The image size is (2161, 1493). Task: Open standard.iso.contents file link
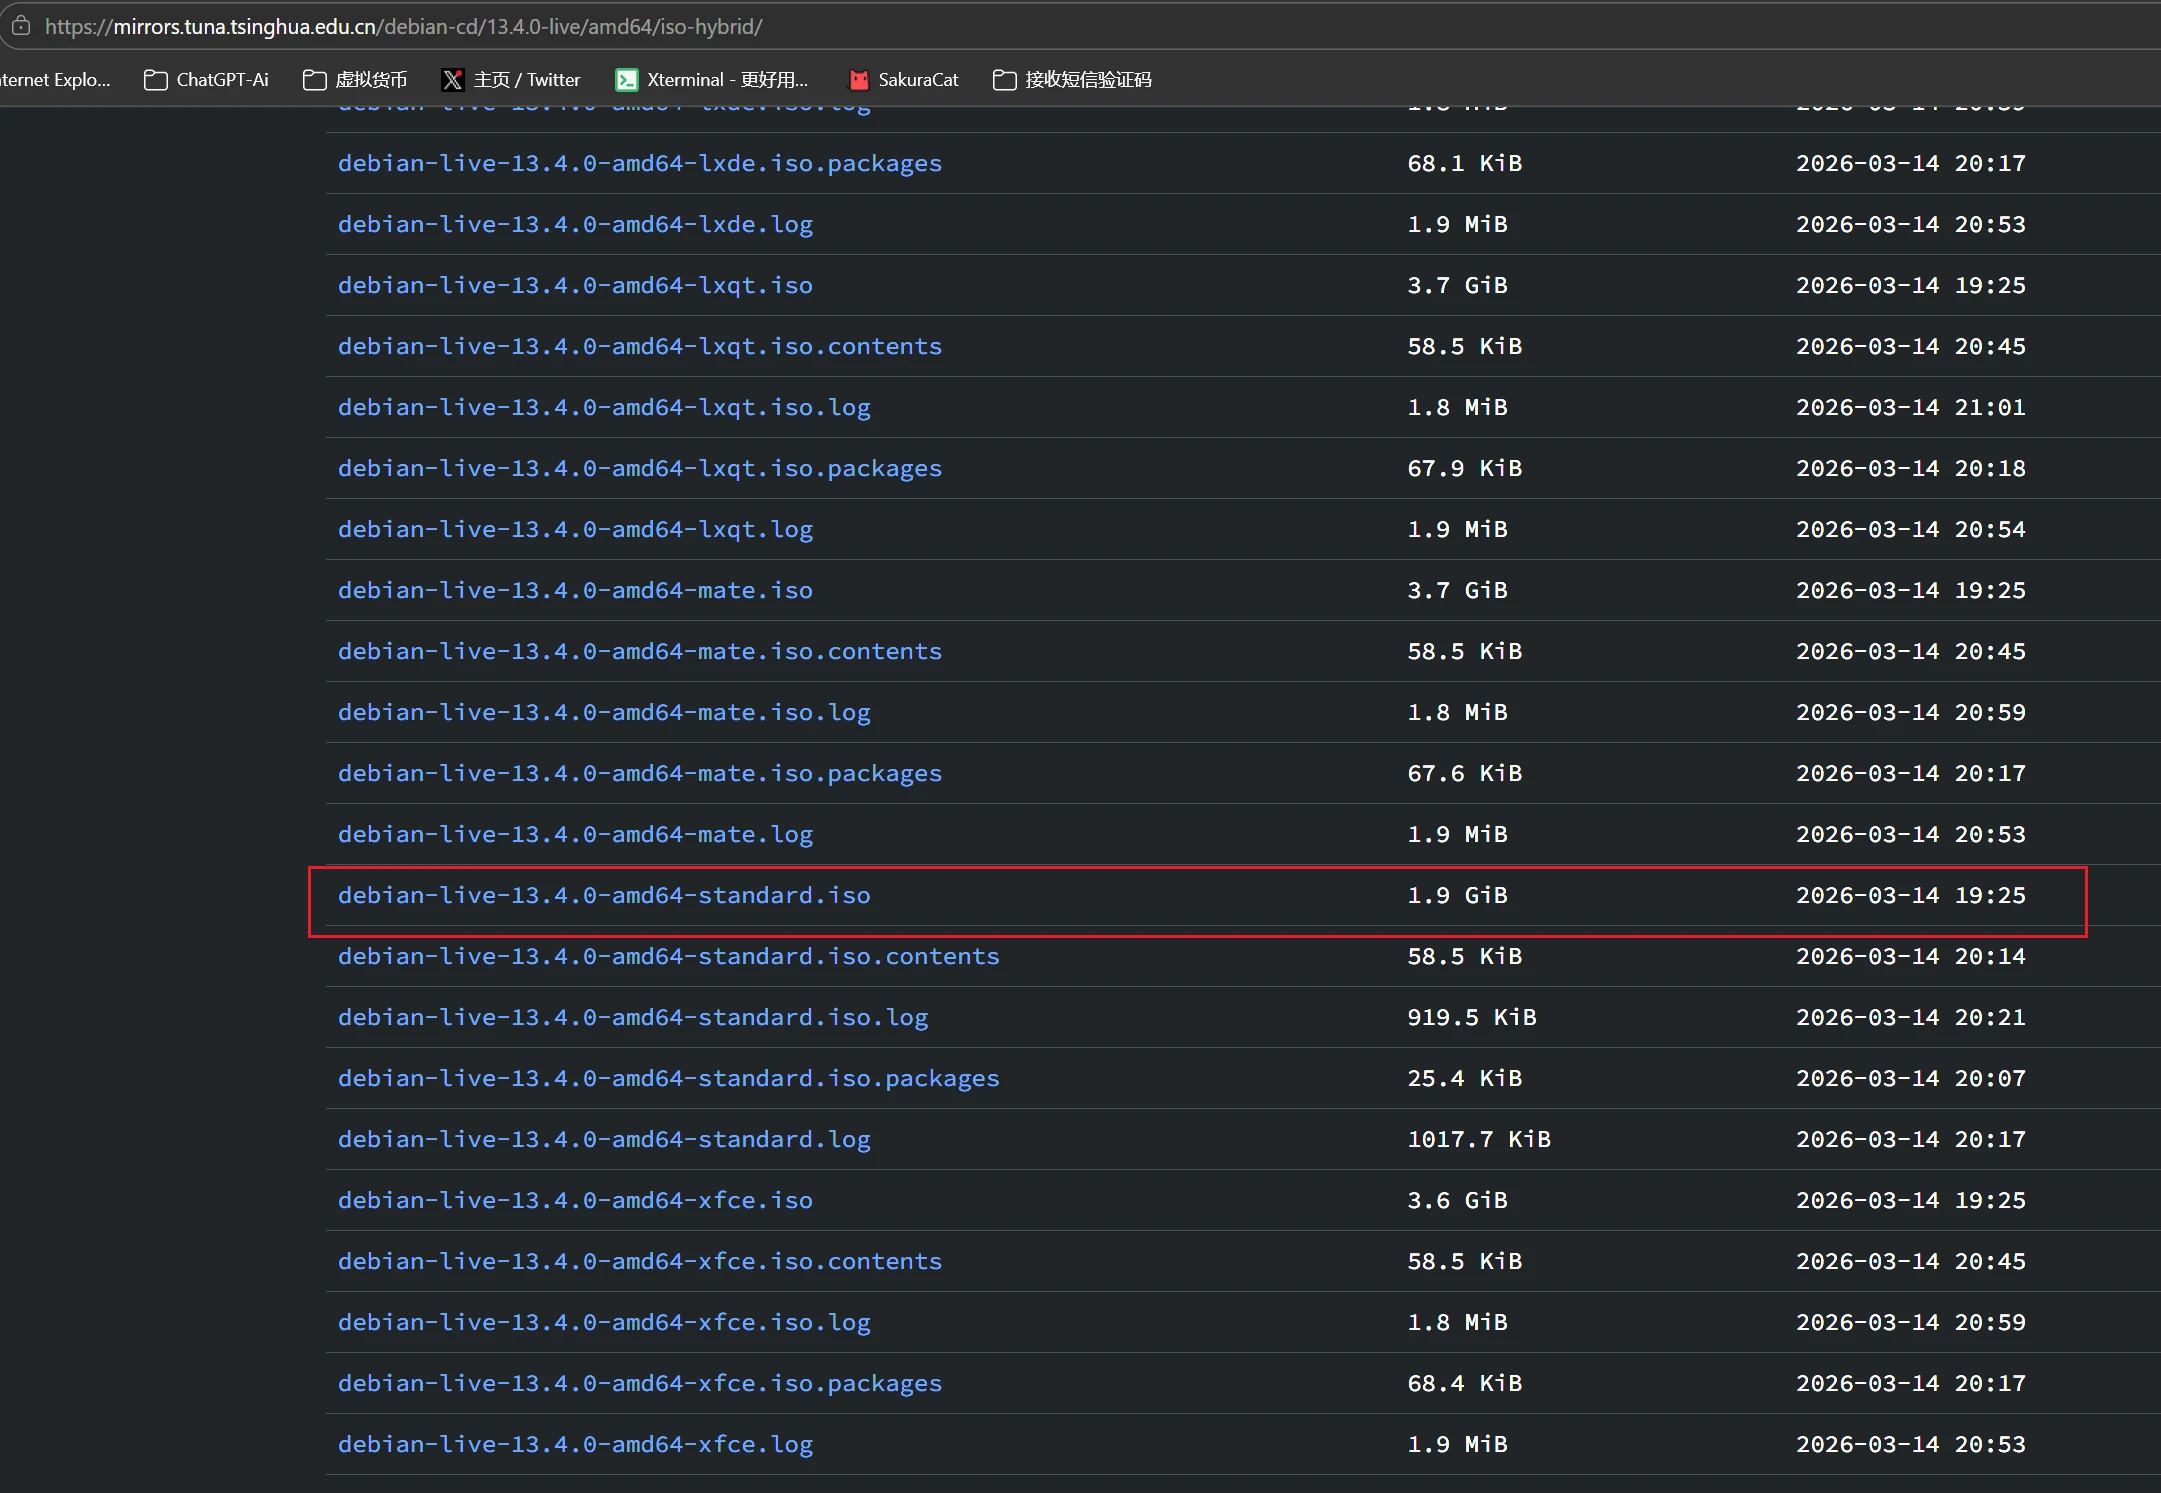coord(668,956)
